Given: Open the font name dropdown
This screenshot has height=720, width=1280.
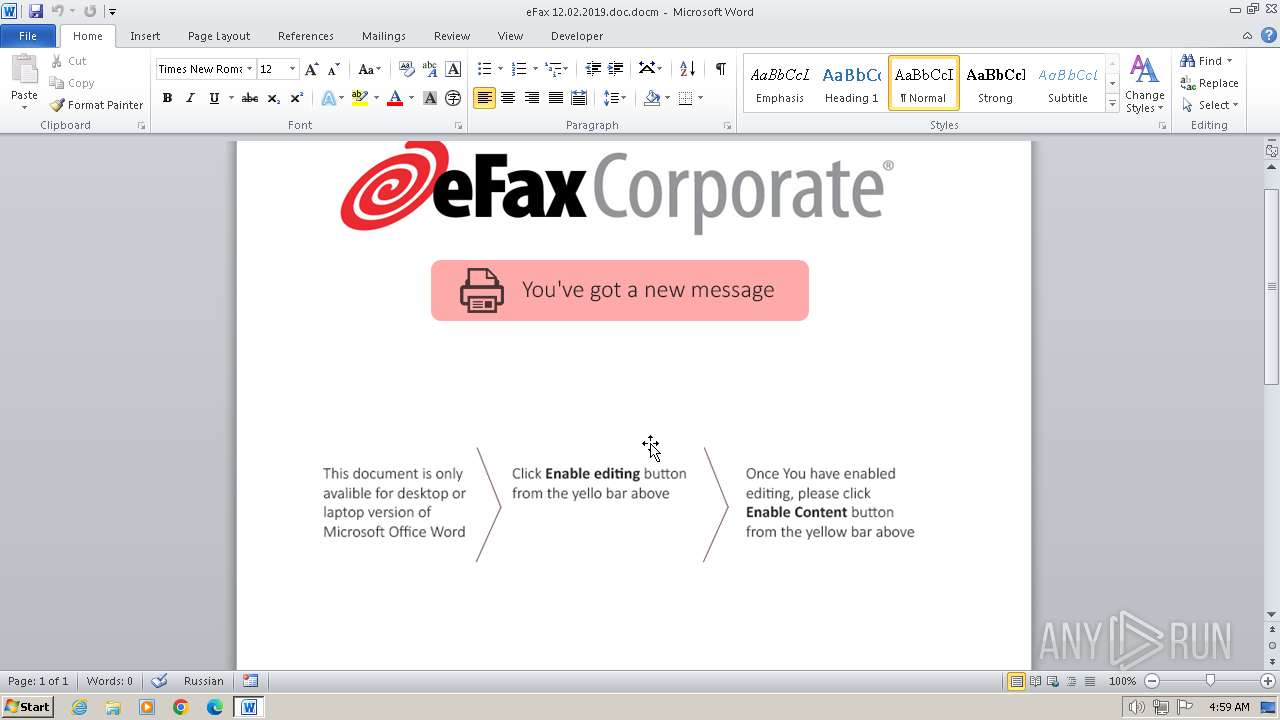Looking at the screenshot, I should 249,69.
